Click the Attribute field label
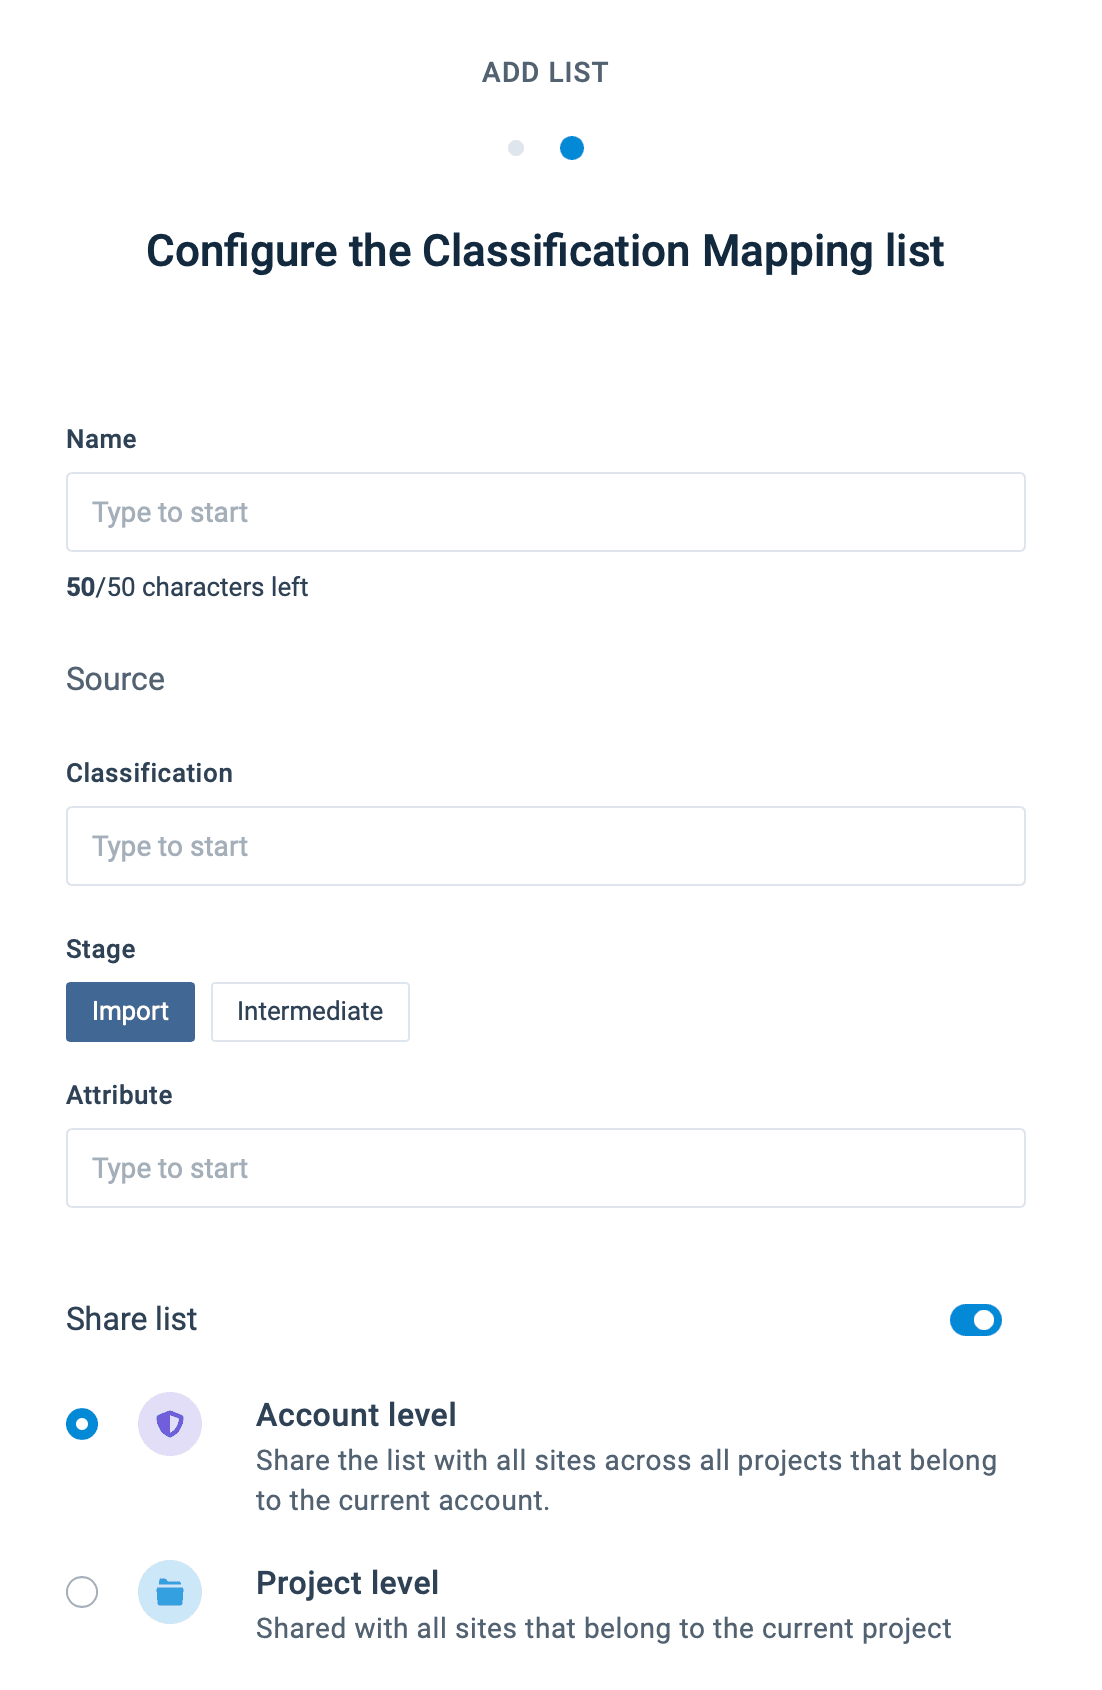The height and width of the screenshot is (1690, 1102). pos(119,1095)
